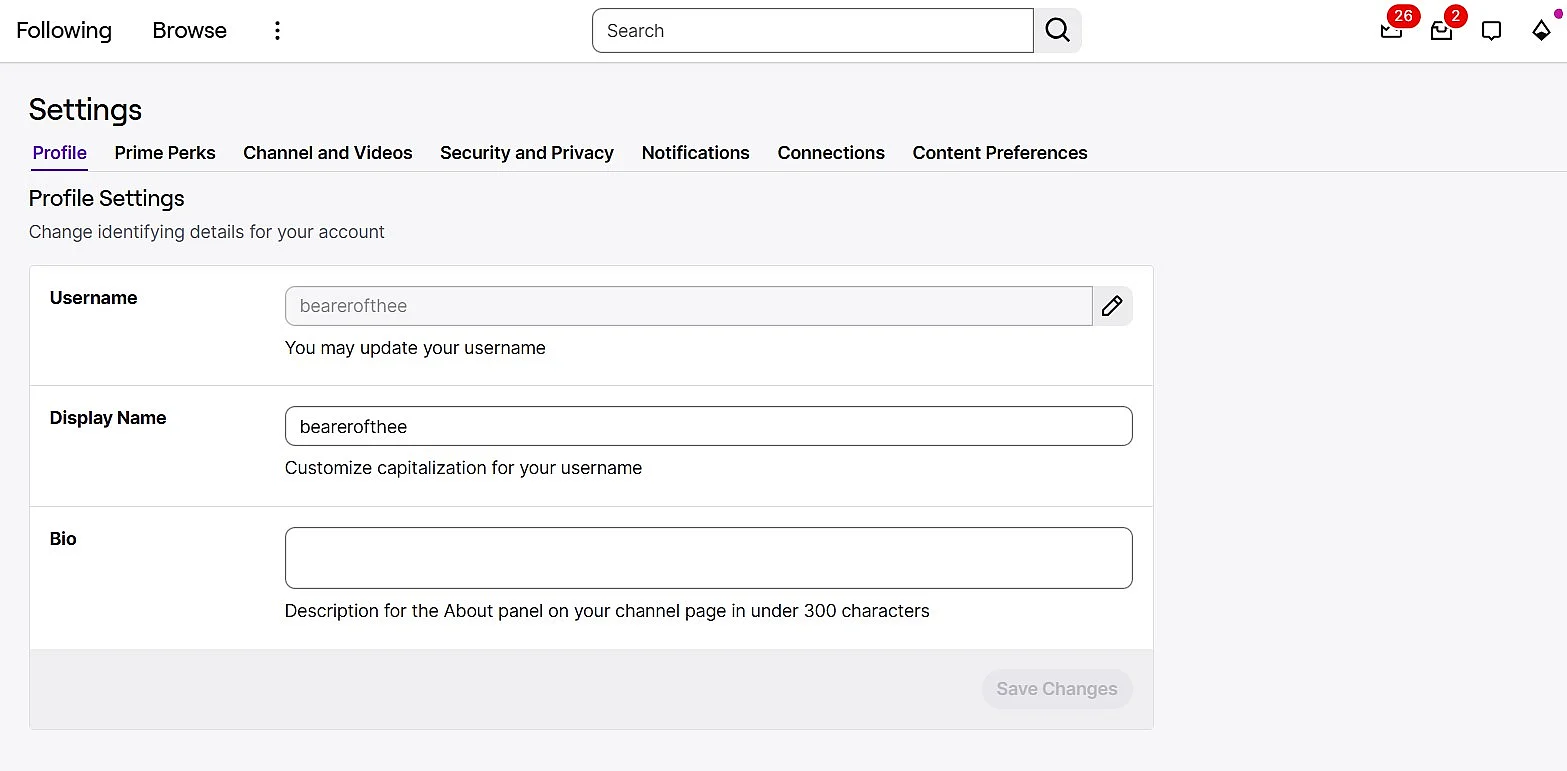
Task: Focus the Search input field
Action: pyautogui.click(x=812, y=31)
